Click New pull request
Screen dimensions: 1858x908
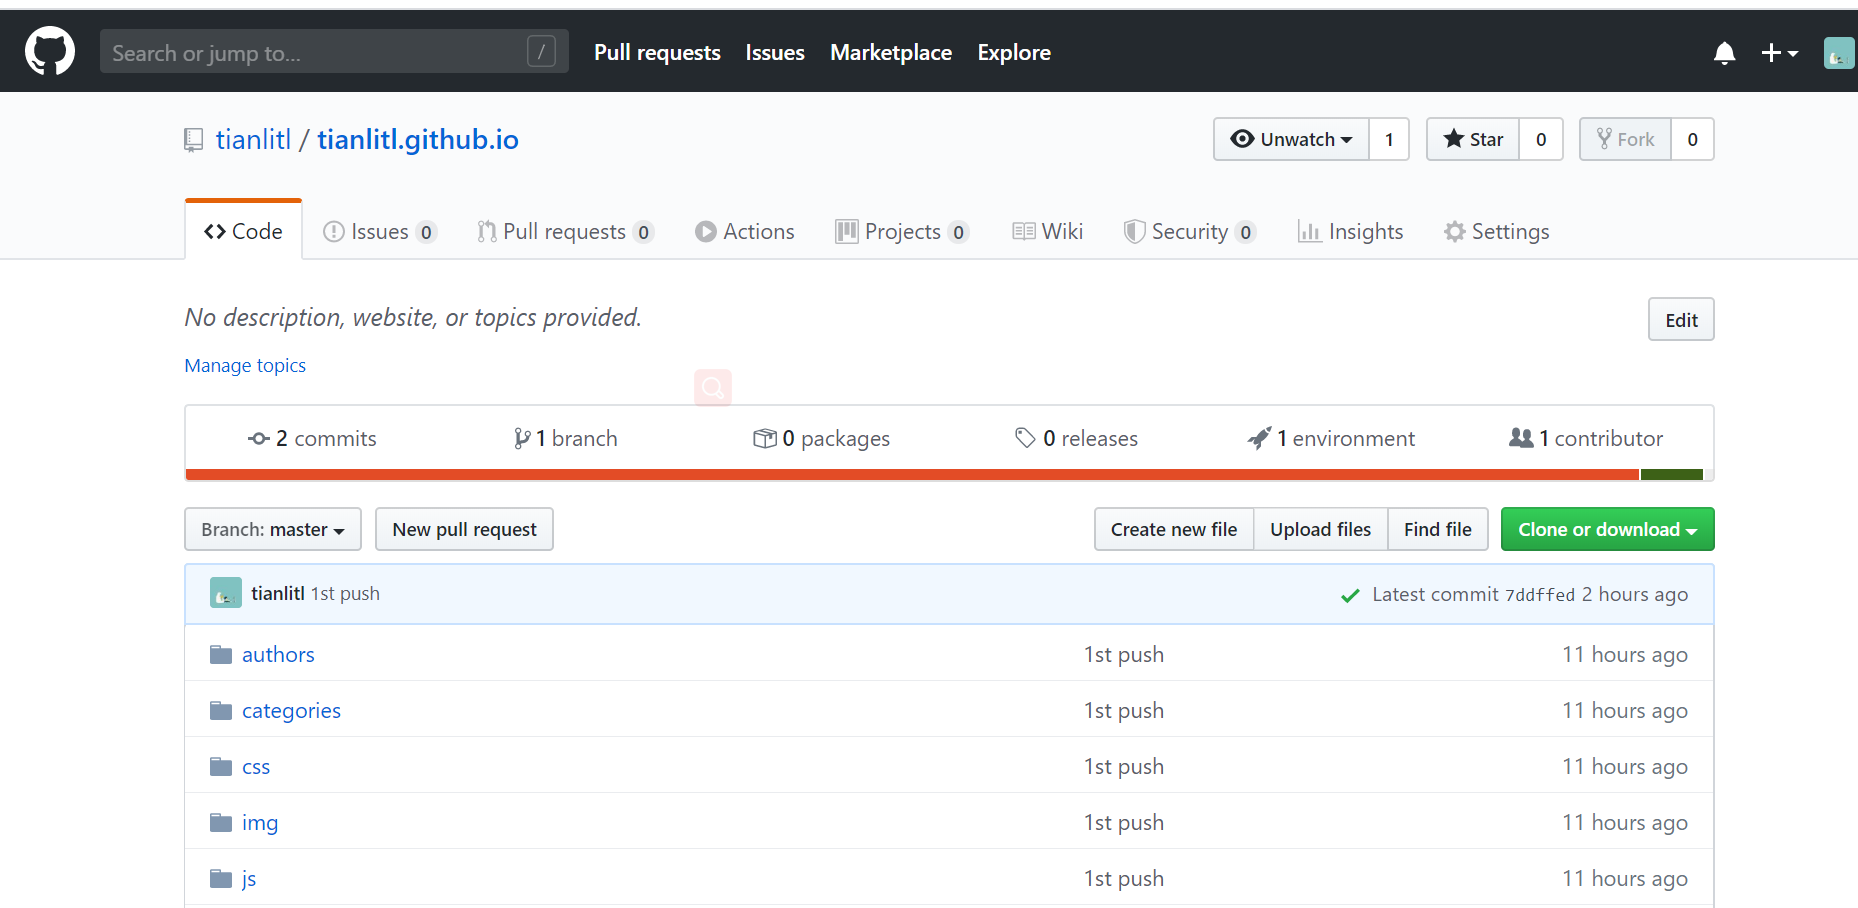464,529
